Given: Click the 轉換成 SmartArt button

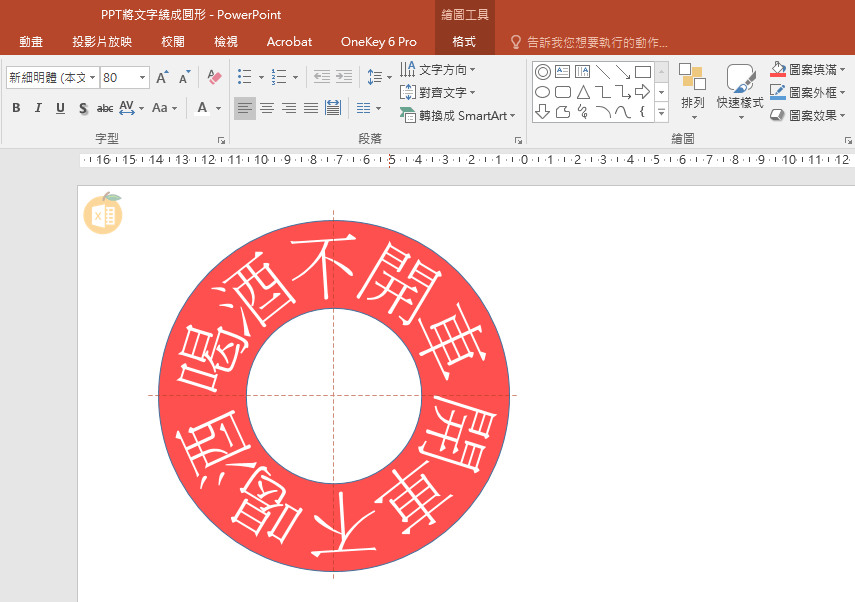Looking at the screenshot, I should [x=458, y=116].
